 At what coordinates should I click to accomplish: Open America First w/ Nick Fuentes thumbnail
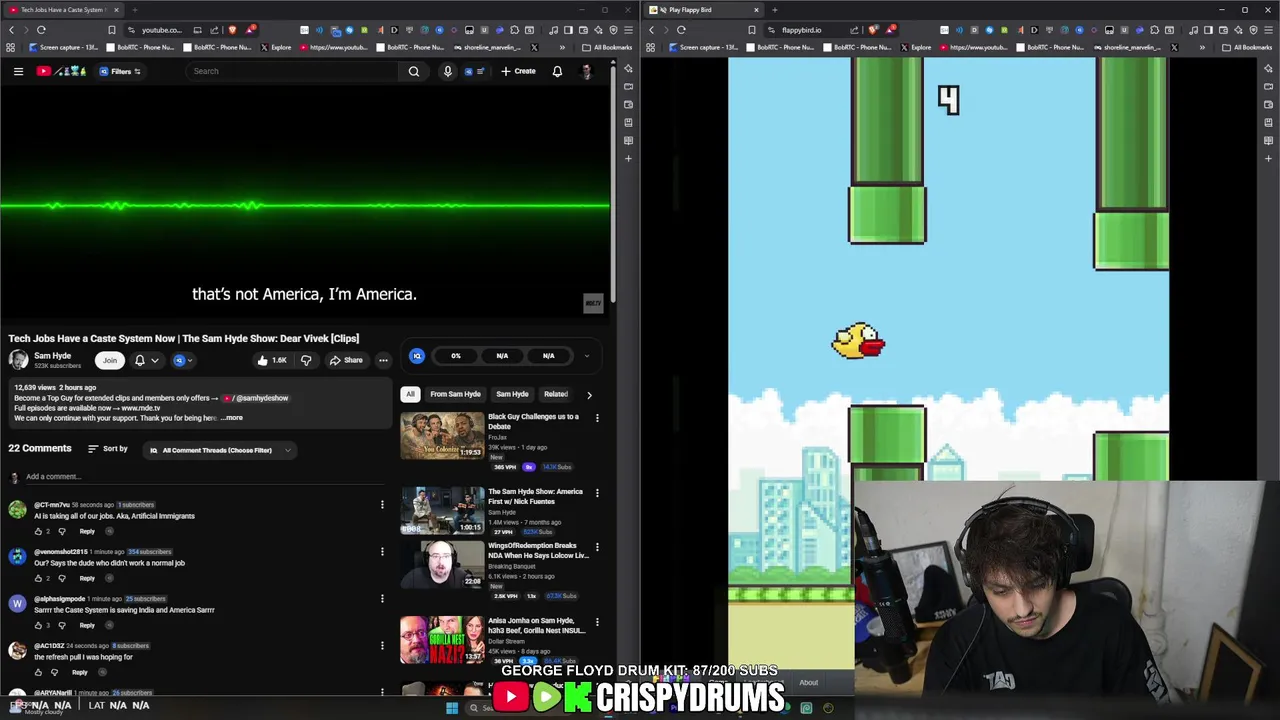coord(442,510)
